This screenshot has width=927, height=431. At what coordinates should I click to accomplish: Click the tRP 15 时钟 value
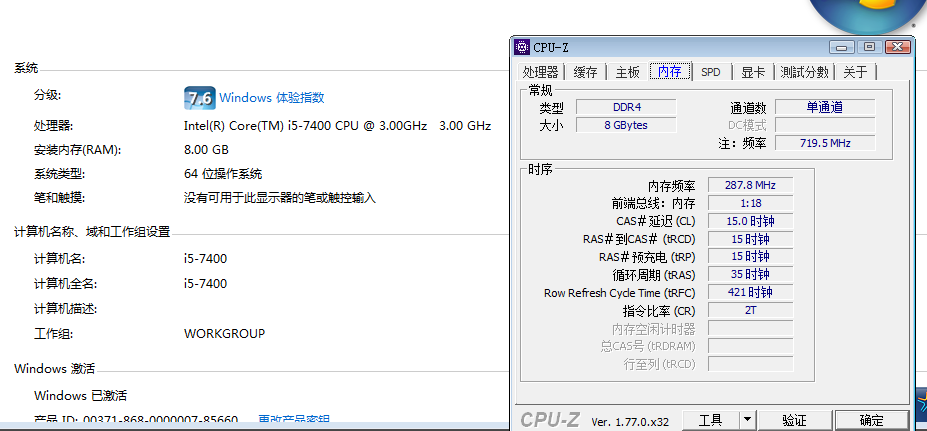point(750,257)
